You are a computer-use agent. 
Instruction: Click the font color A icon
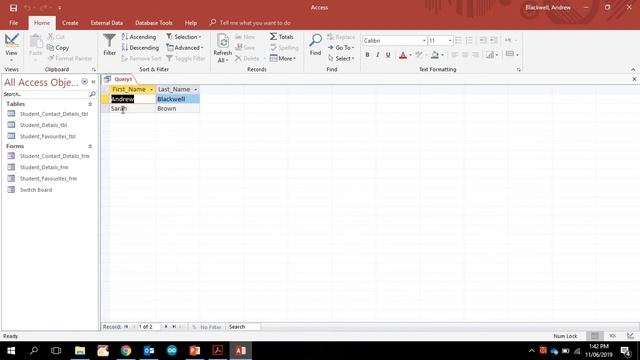tap(403, 55)
